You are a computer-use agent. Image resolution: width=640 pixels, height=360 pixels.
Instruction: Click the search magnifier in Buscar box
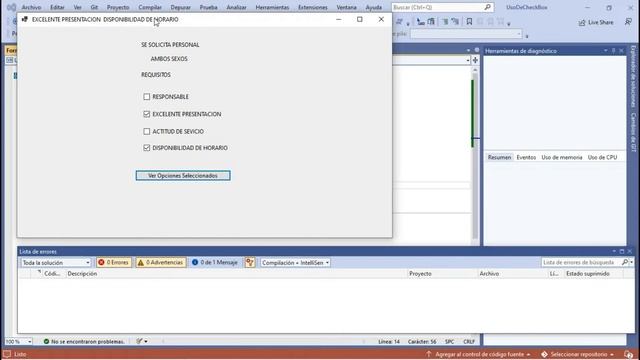coord(487,7)
